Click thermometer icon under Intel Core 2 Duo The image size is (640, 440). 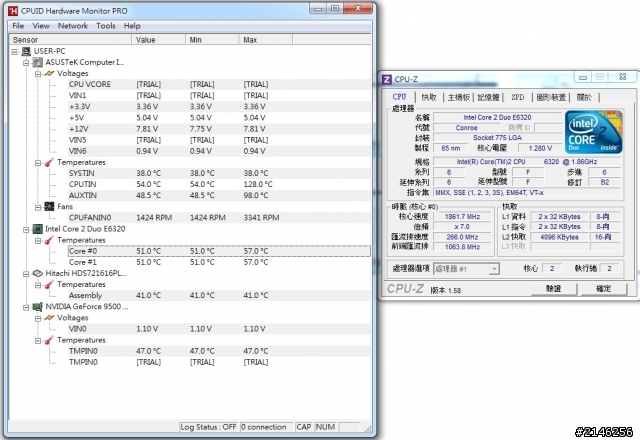coord(49,240)
